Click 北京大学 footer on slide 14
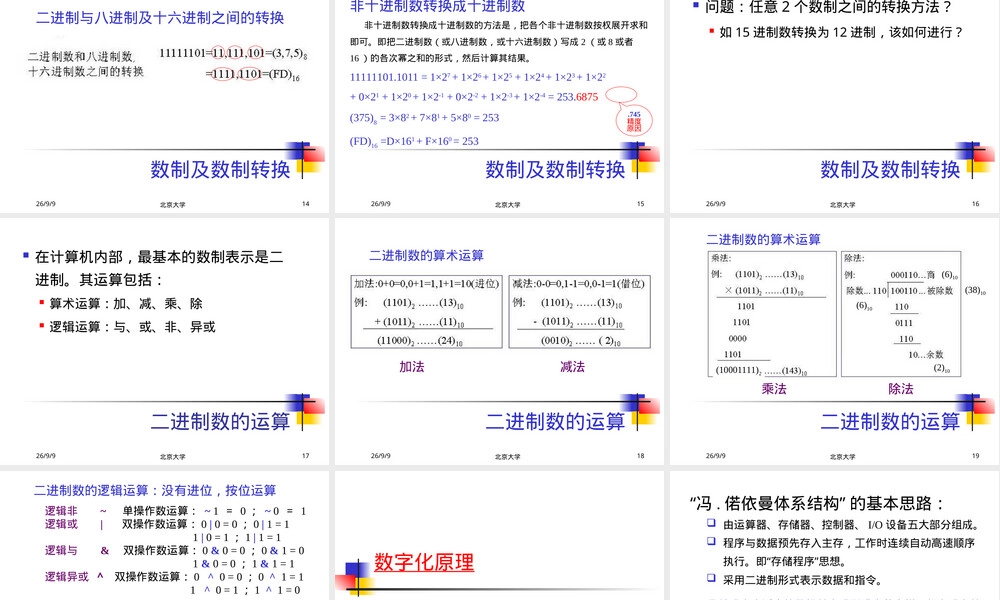 coord(173,205)
